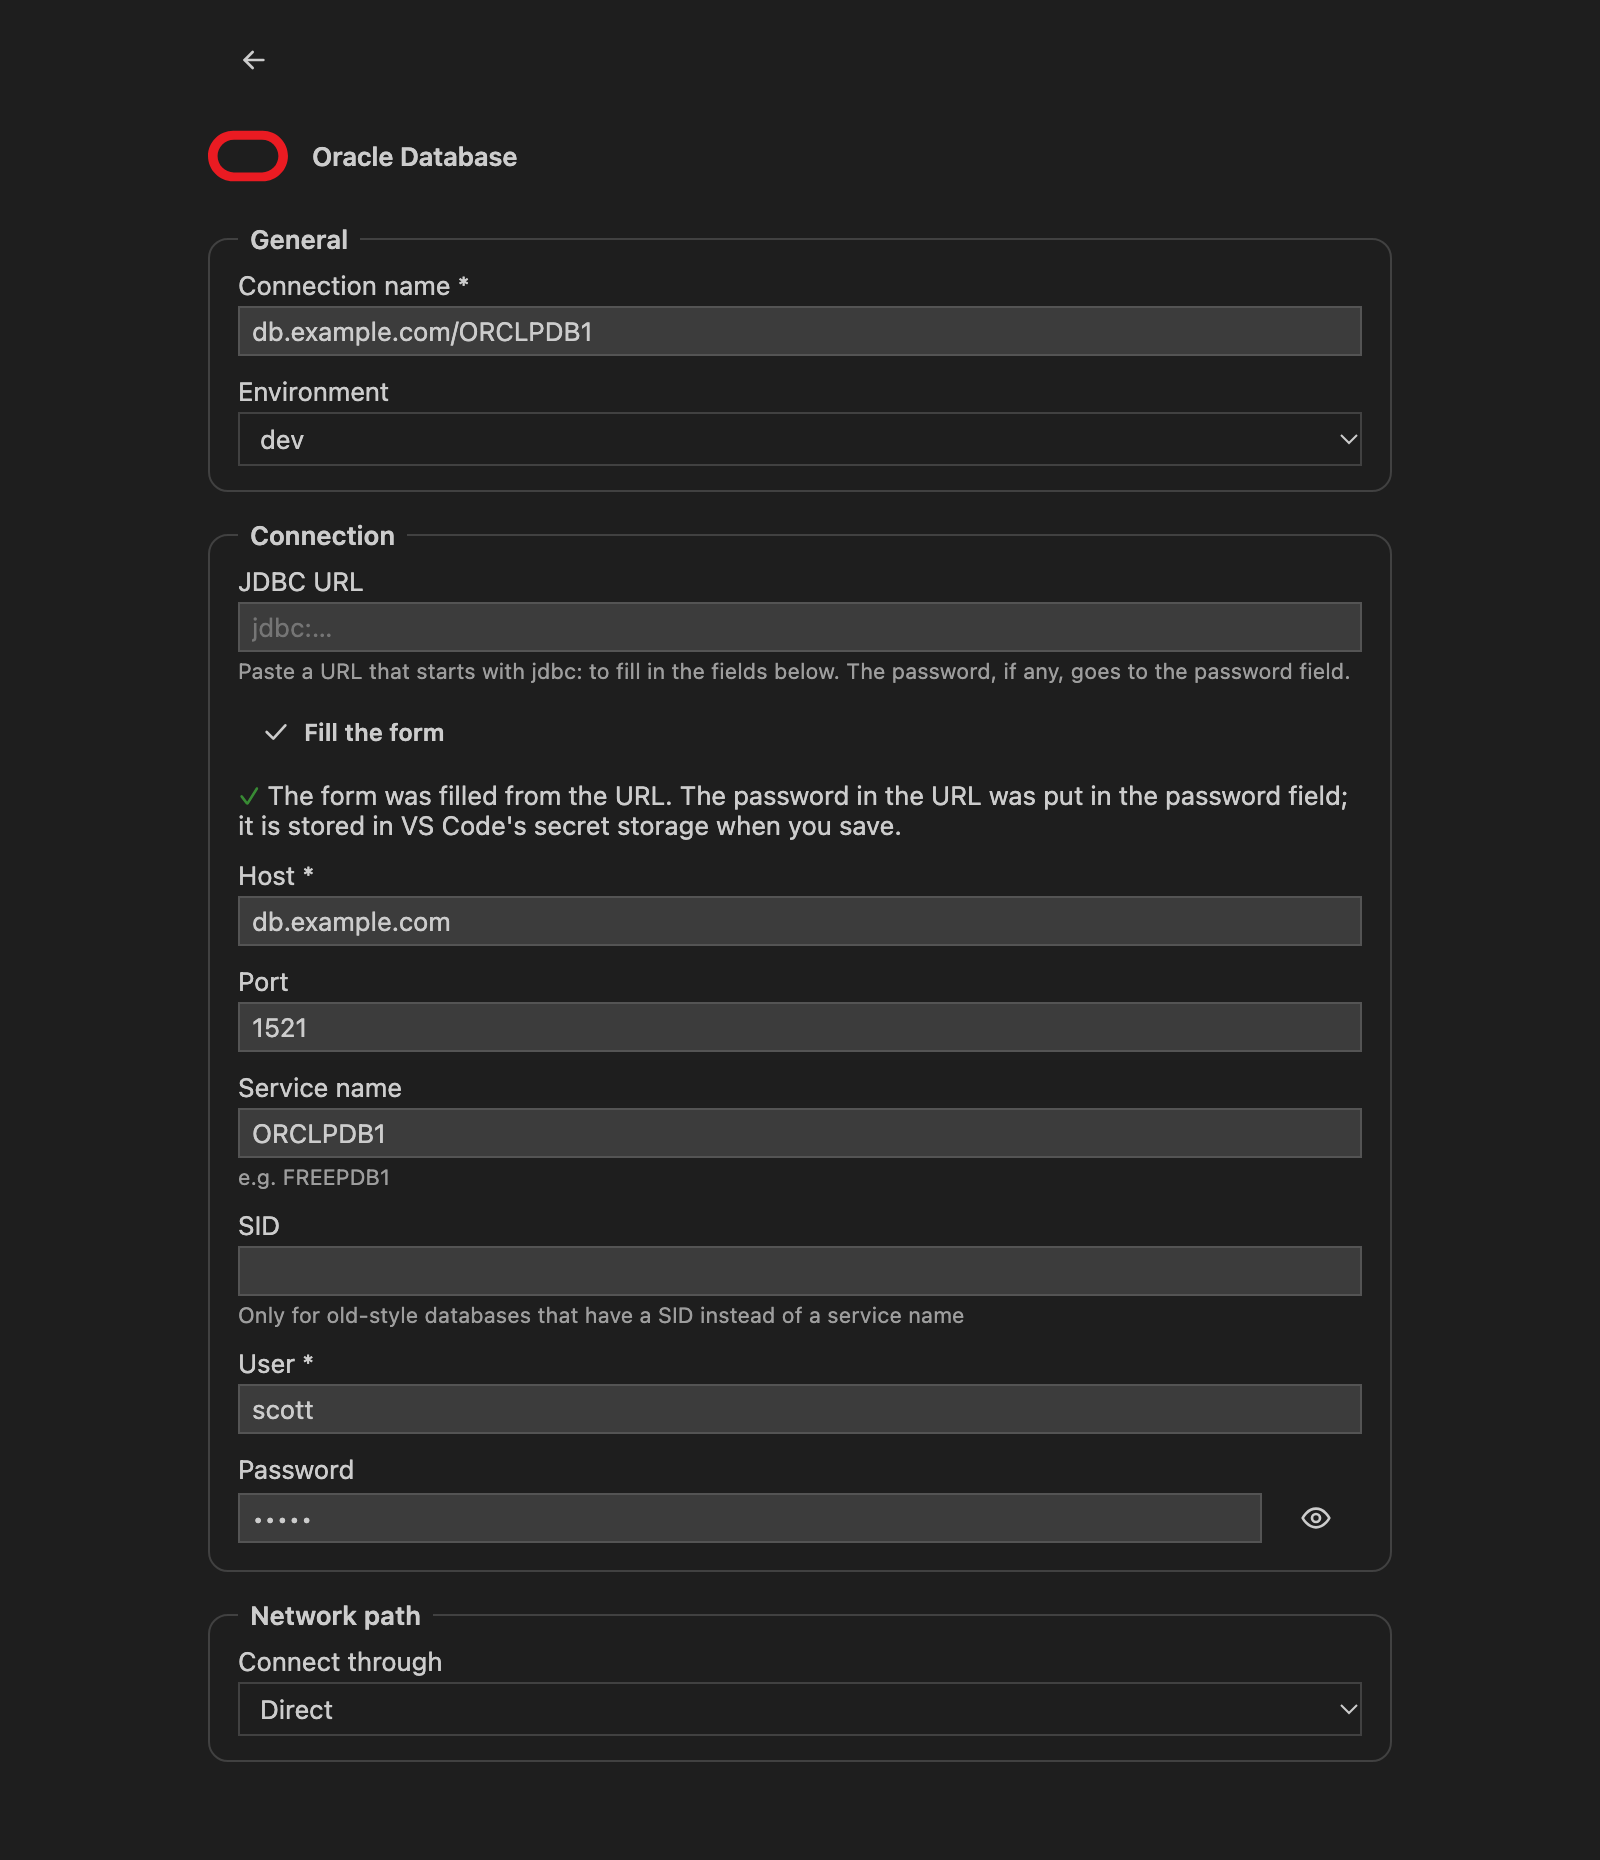The height and width of the screenshot is (1860, 1600).
Task: Click the Password label
Action: 296,1470
